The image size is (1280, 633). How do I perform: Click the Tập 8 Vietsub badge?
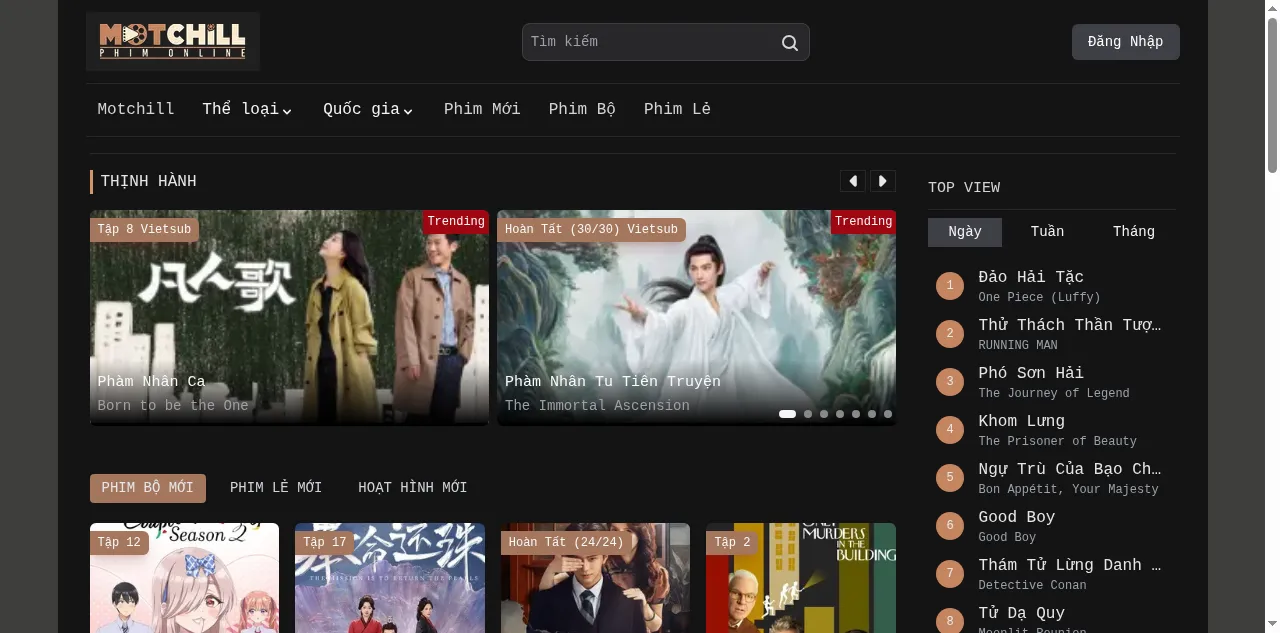[144, 230]
